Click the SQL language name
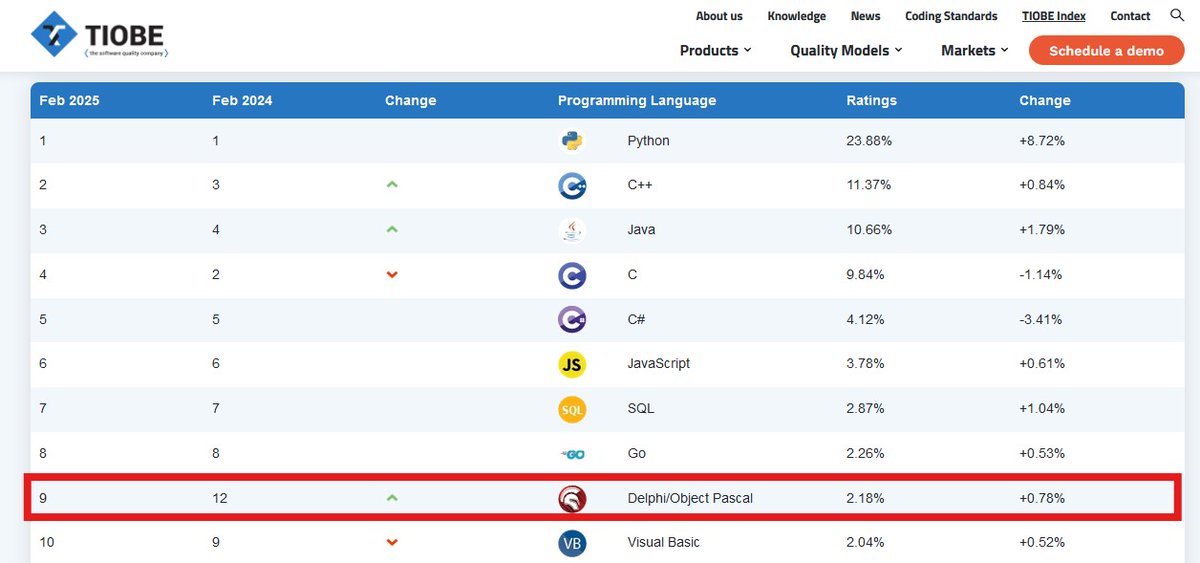This screenshot has height=563, width=1200. pyautogui.click(x=640, y=409)
